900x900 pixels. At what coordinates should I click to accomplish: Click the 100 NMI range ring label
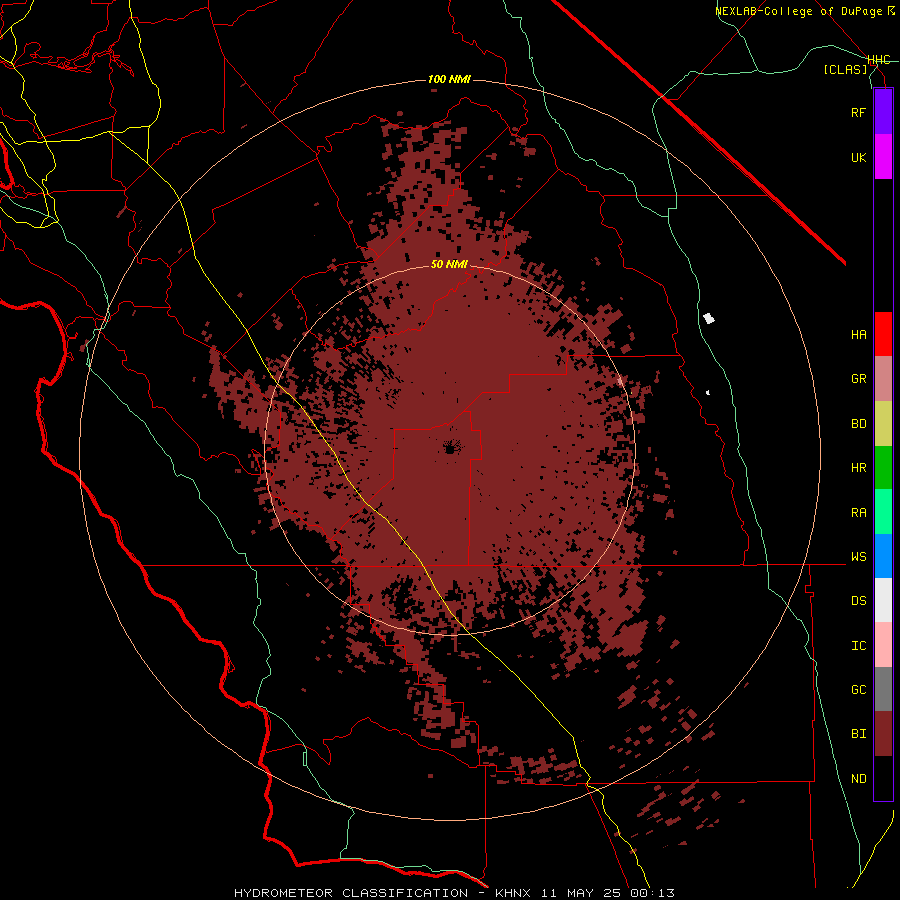tap(449, 79)
